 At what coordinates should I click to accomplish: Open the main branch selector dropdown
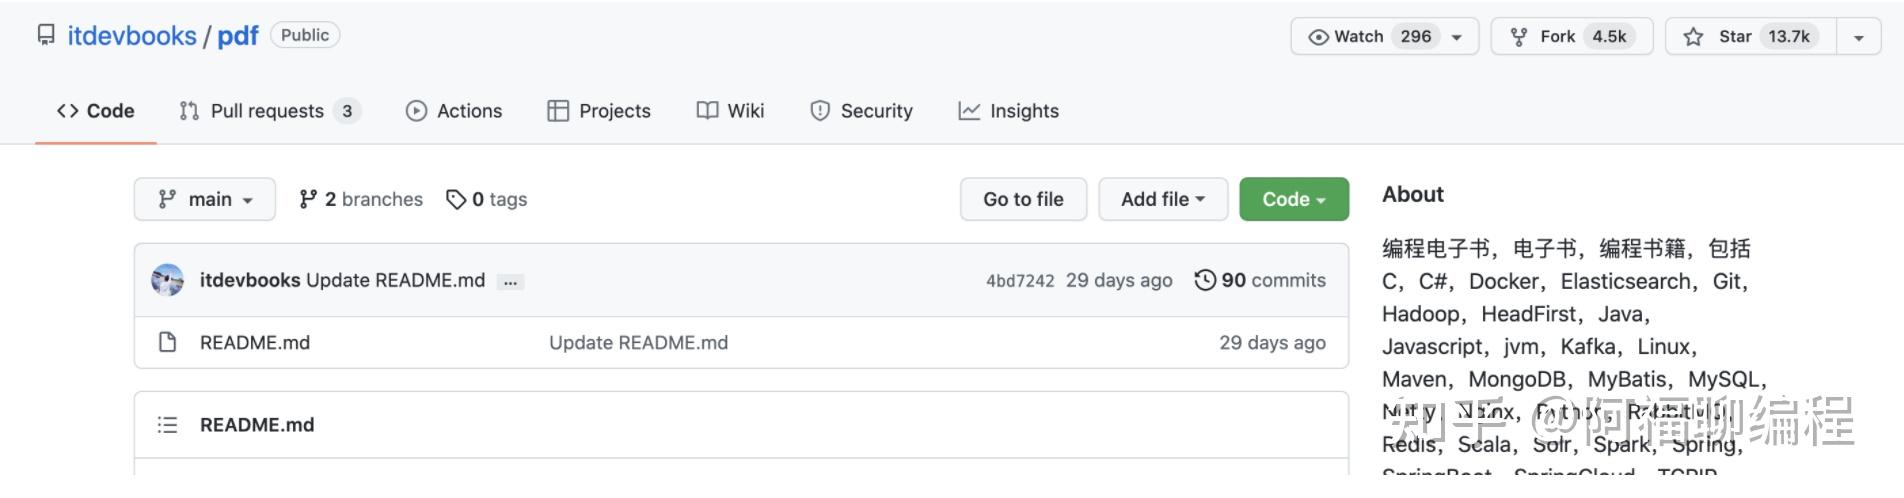pyautogui.click(x=205, y=199)
